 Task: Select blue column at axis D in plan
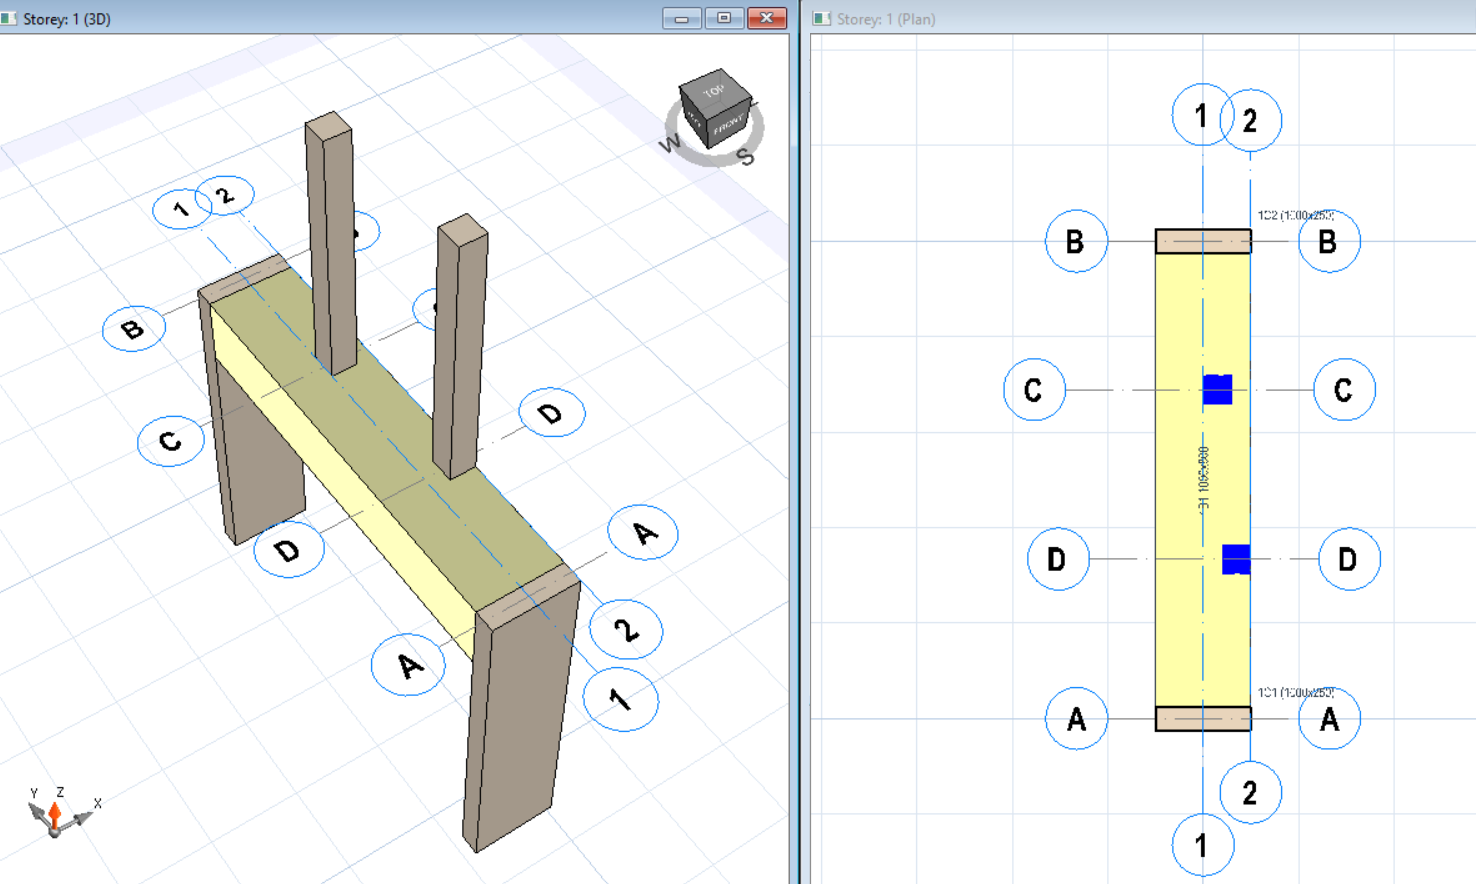click(1236, 559)
